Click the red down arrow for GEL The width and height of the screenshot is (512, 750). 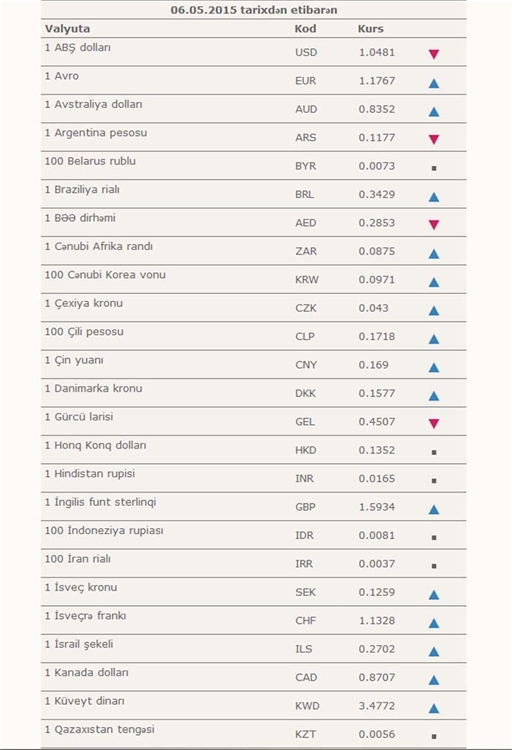point(434,423)
